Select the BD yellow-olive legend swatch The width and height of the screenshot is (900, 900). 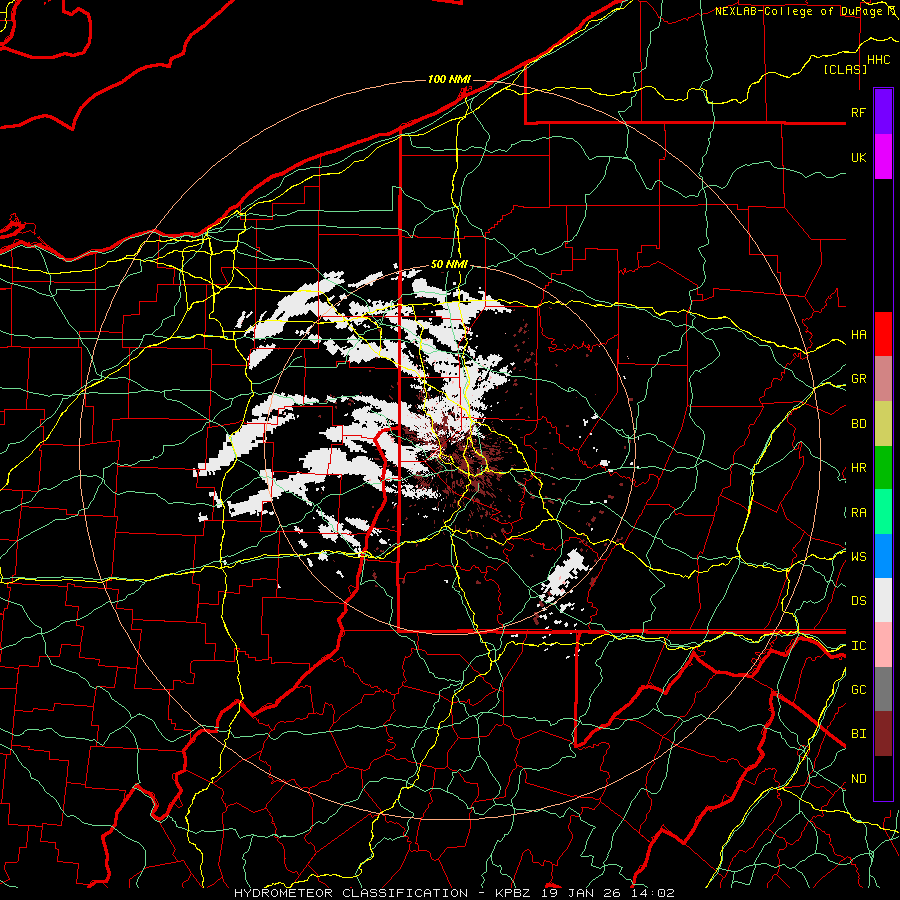click(x=883, y=424)
